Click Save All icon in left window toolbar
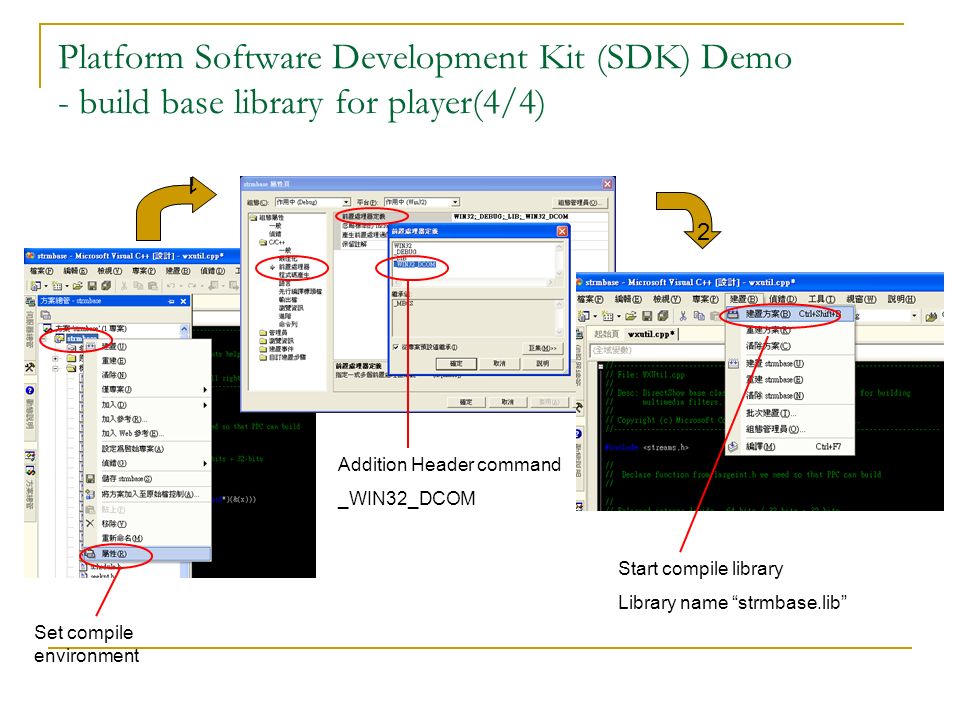Screen dimensions: 960x720 (x=106, y=285)
